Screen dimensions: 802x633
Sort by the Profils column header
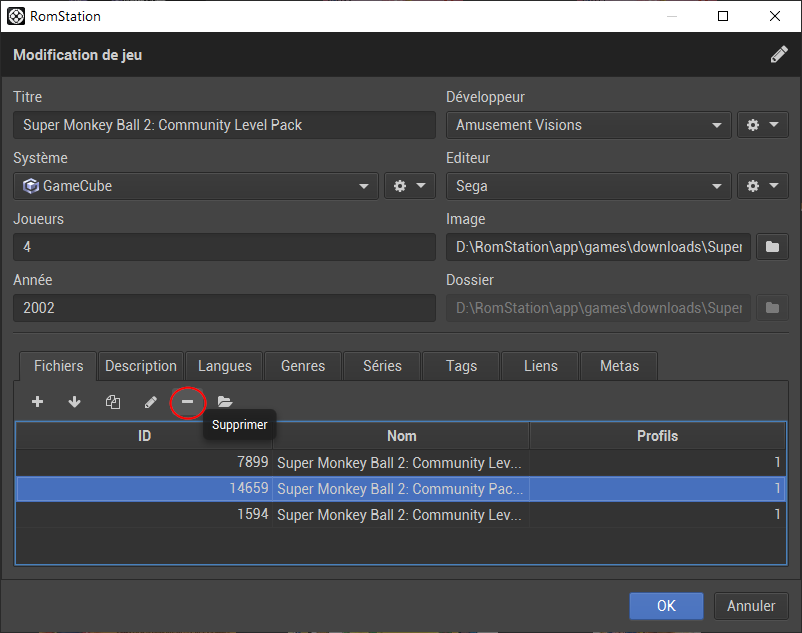click(657, 436)
